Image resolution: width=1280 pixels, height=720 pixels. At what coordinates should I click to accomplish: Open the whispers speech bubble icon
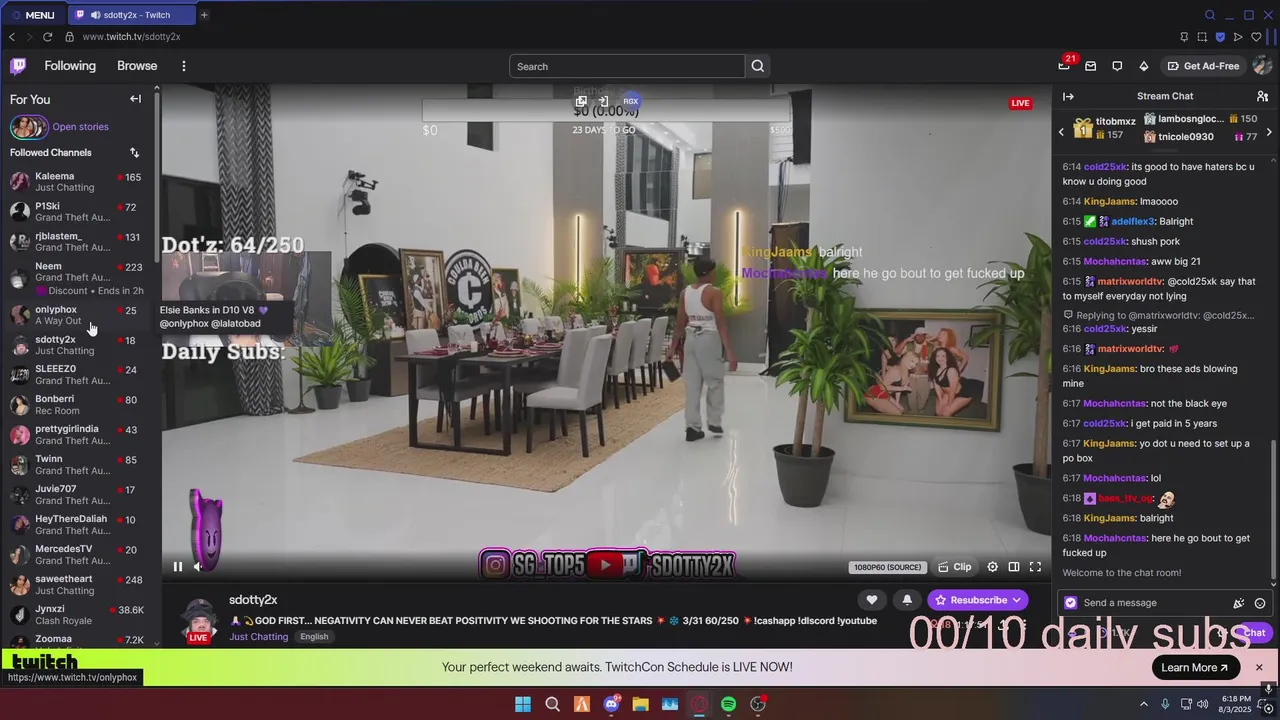pyautogui.click(x=1117, y=66)
